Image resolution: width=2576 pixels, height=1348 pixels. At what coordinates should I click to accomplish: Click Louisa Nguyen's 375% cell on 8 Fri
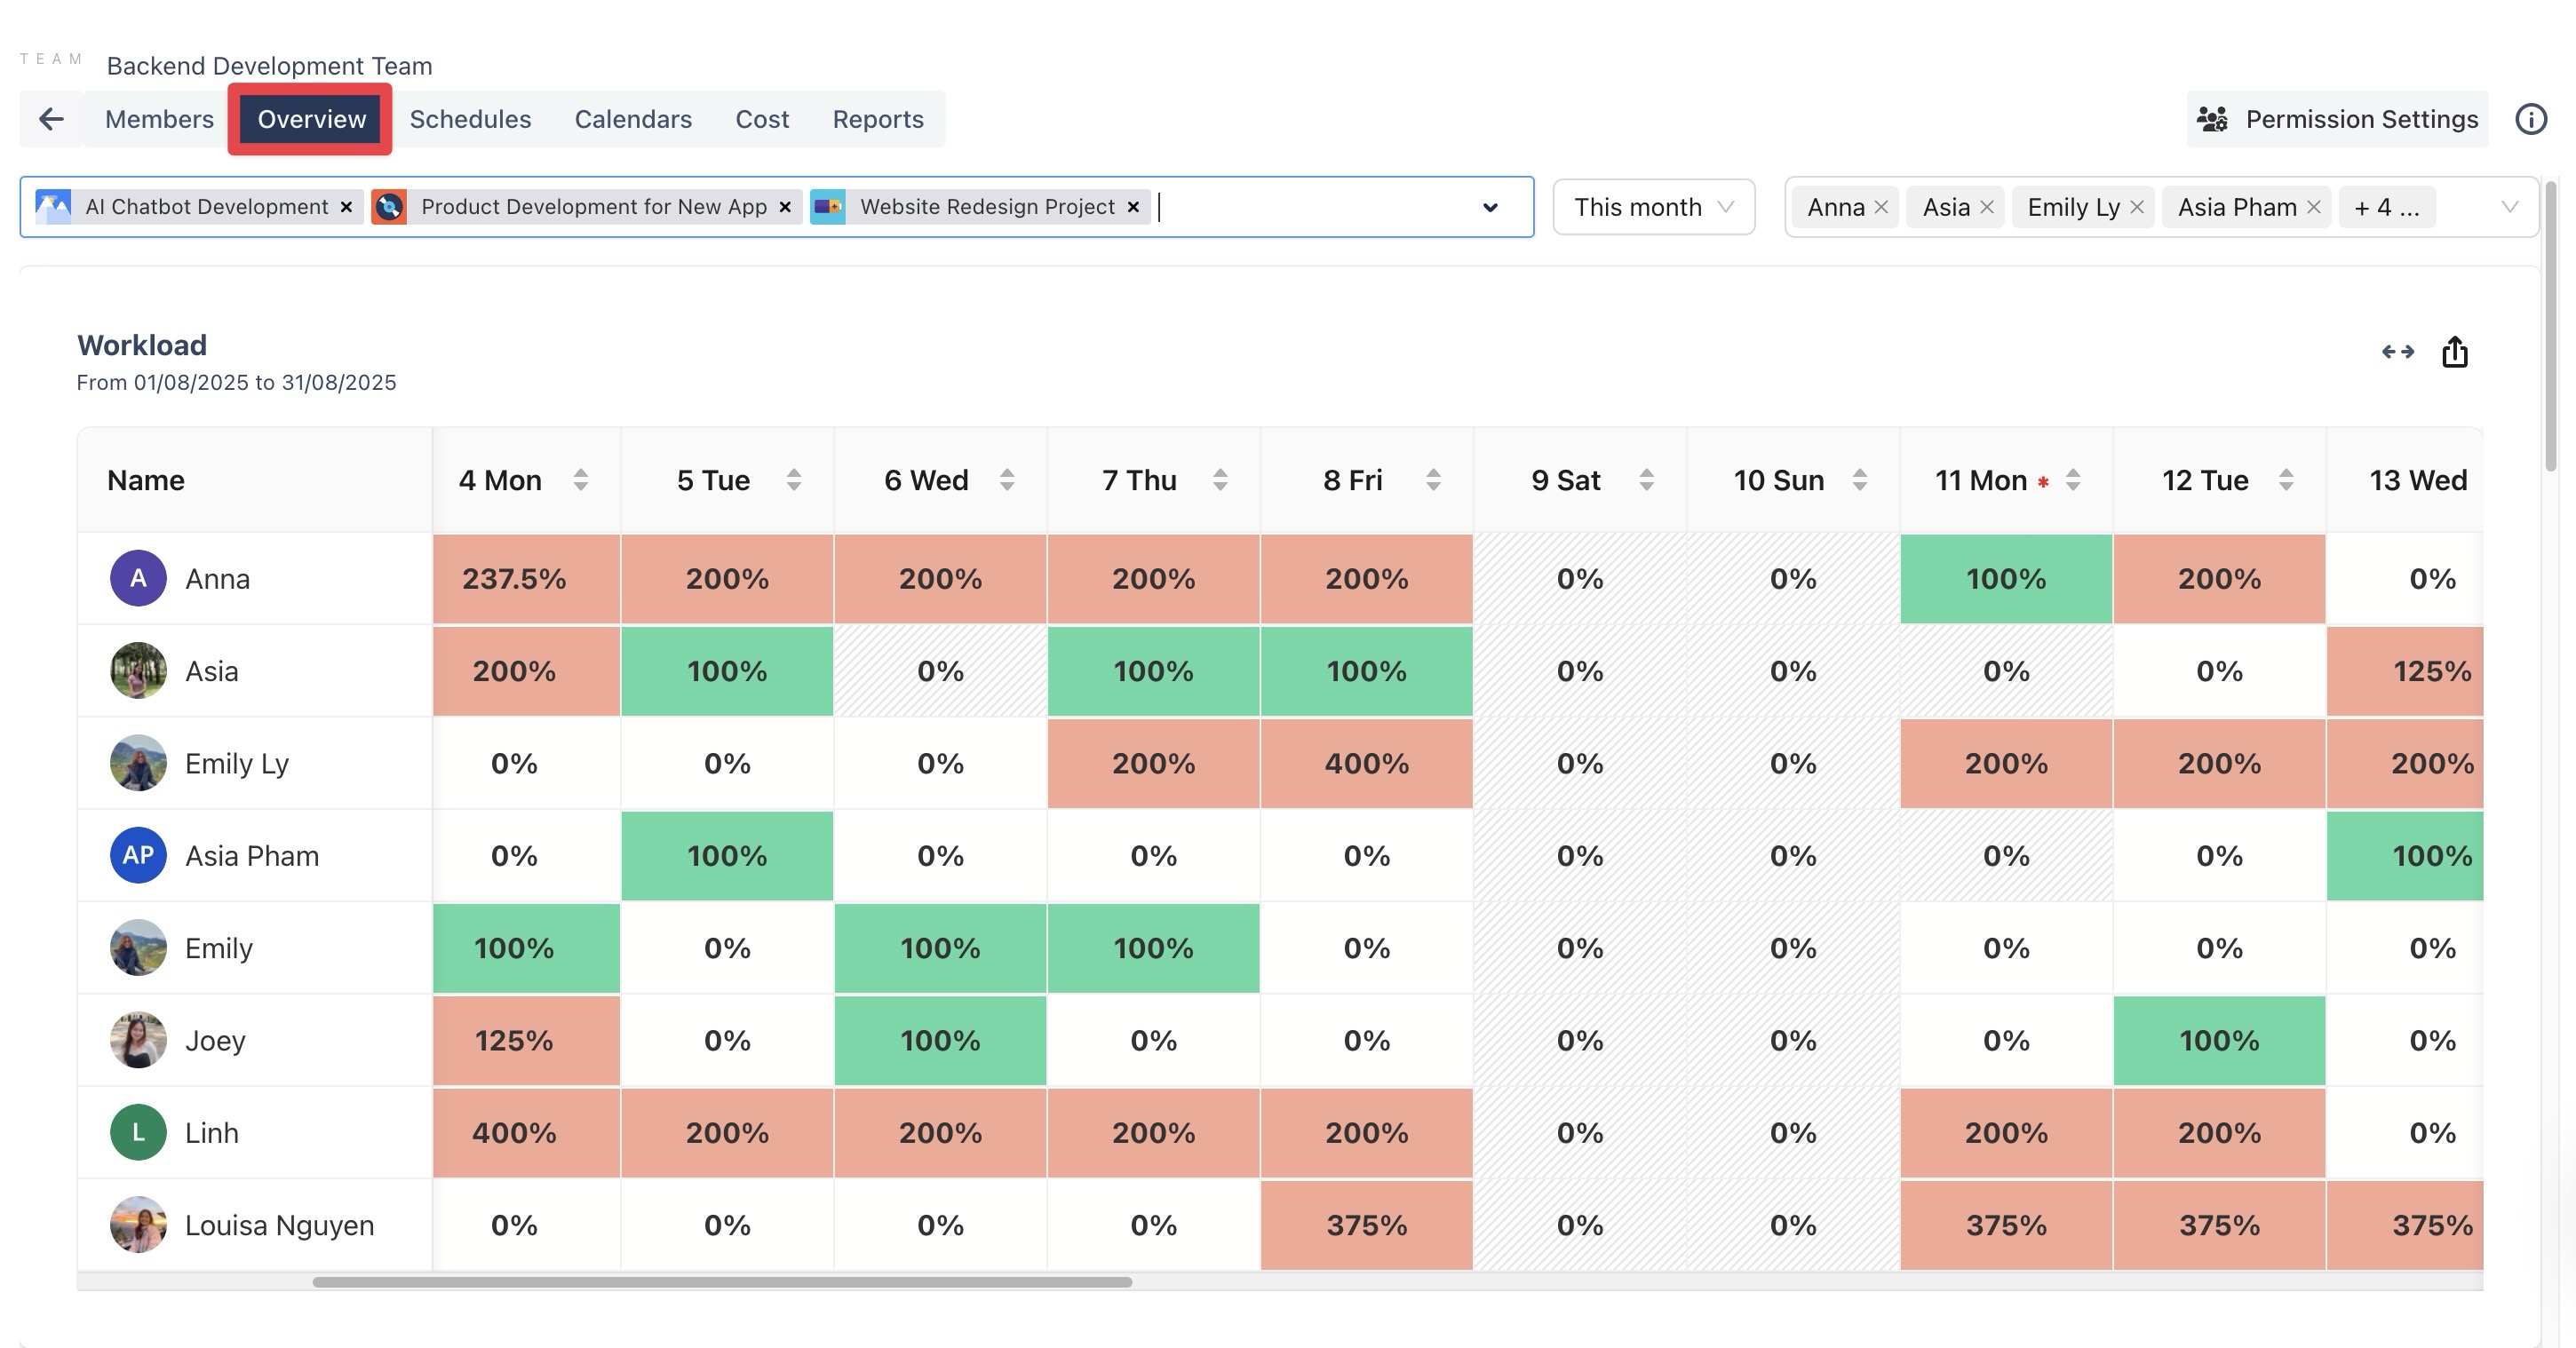pyautogui.click(x=1366, y=1225)
